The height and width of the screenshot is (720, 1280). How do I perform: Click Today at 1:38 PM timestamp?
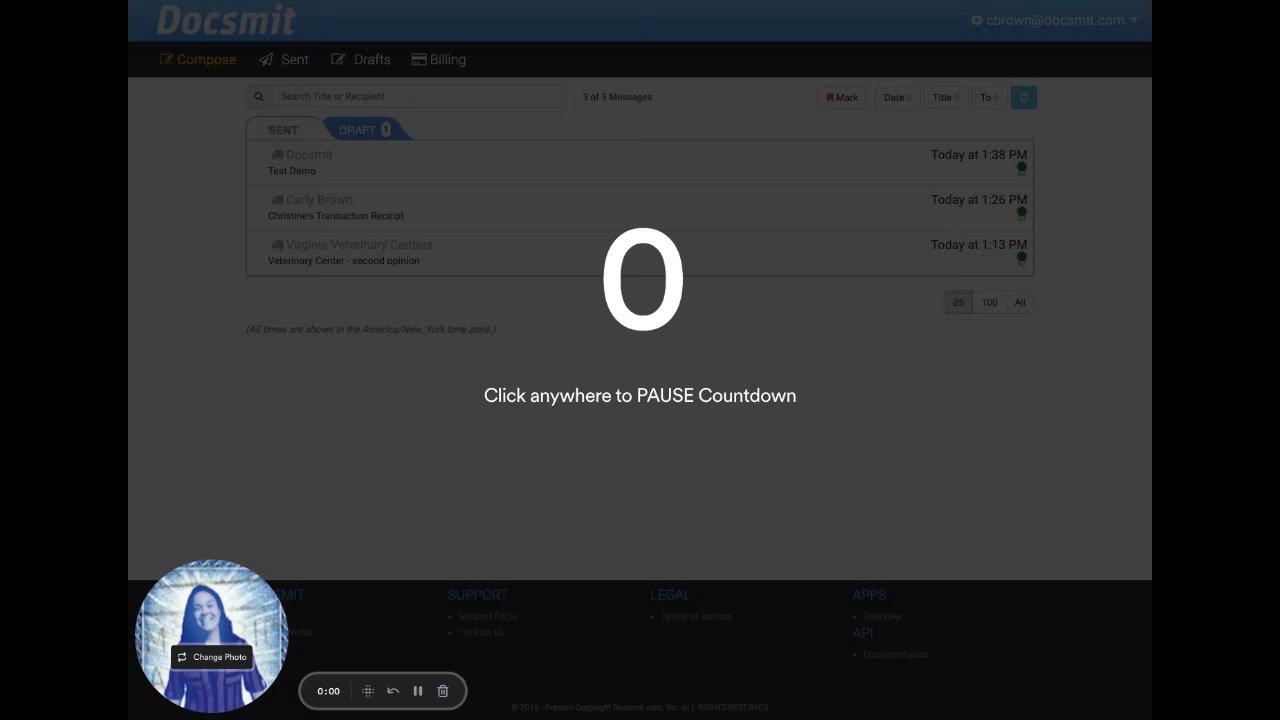coord(978,155)
